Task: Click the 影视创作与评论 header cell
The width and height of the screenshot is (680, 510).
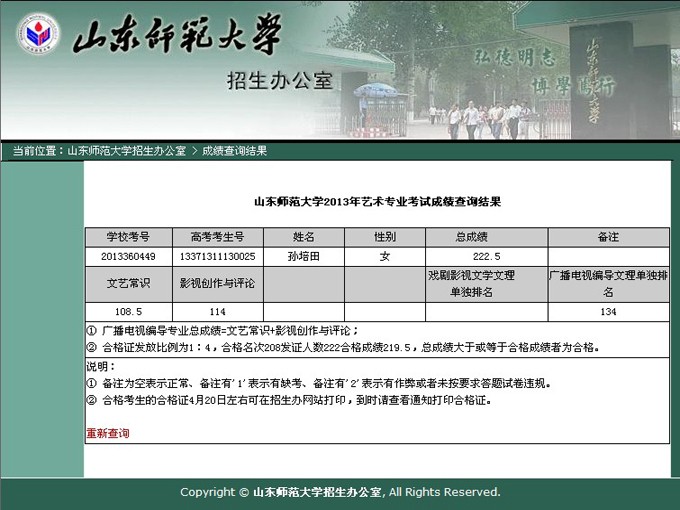Action: click(218, 284)
